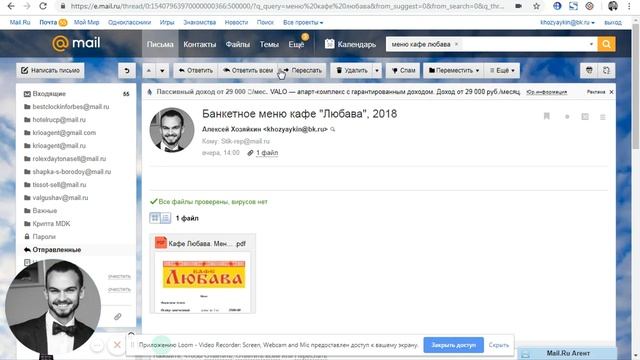Open the Файлы tab
Screen dimensions: 640x360
(x=238, y=44)
